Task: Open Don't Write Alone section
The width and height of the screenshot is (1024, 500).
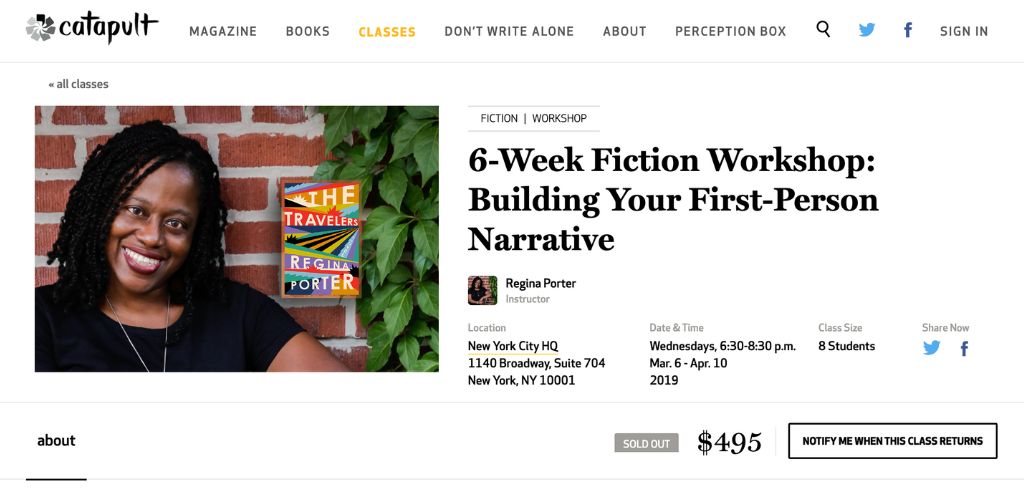Action: point(509,31)
